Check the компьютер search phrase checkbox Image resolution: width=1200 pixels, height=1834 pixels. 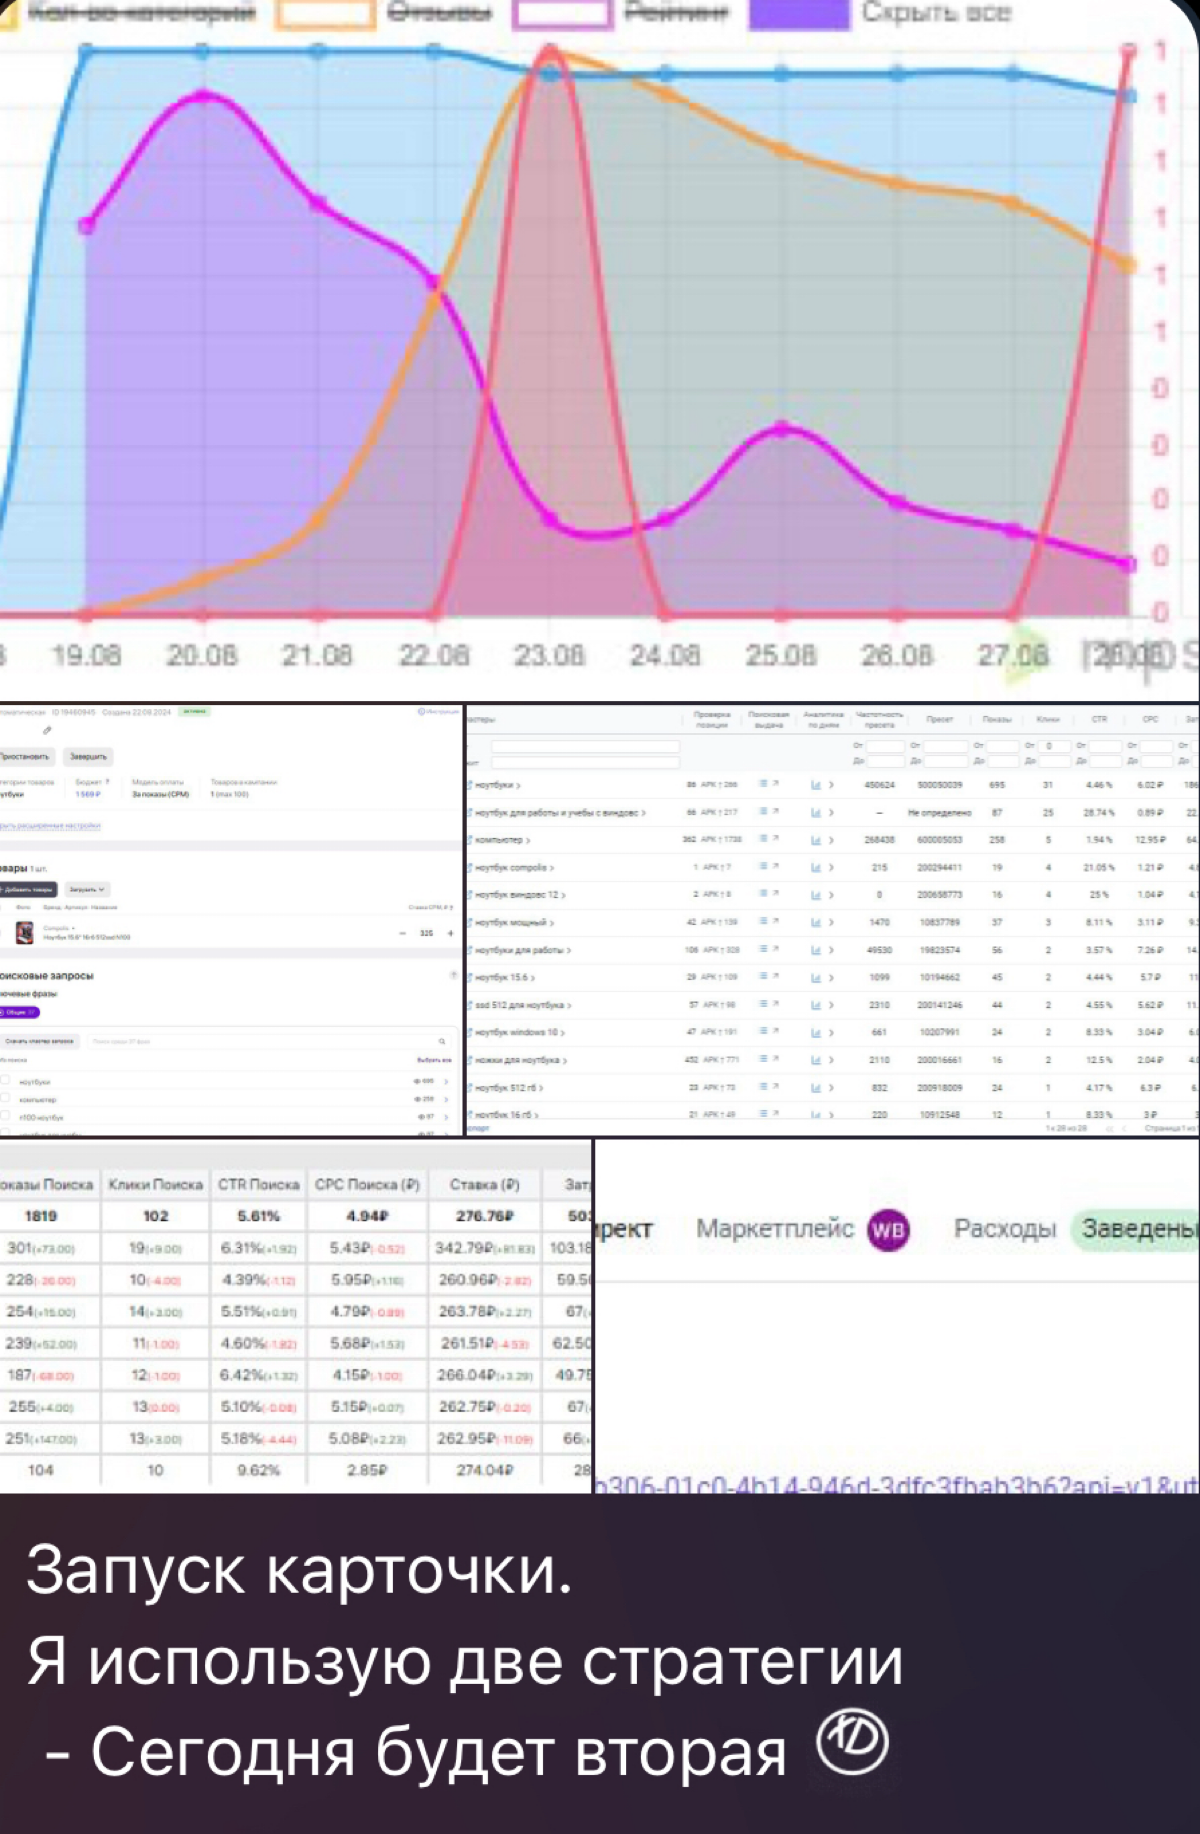tap(6, 1098)
